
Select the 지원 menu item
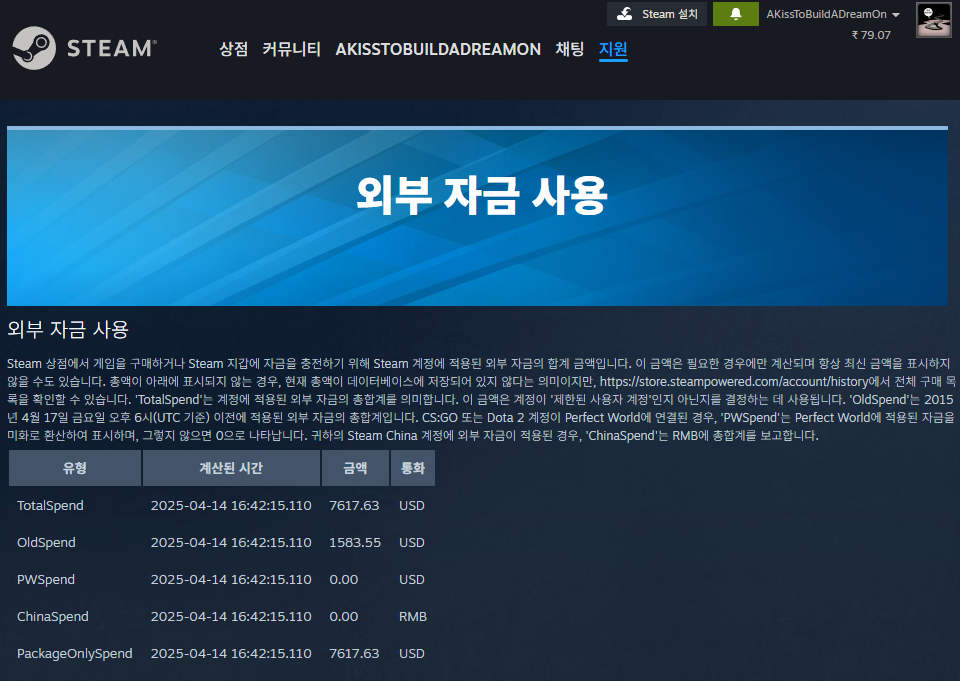click(x=613, y=49)
